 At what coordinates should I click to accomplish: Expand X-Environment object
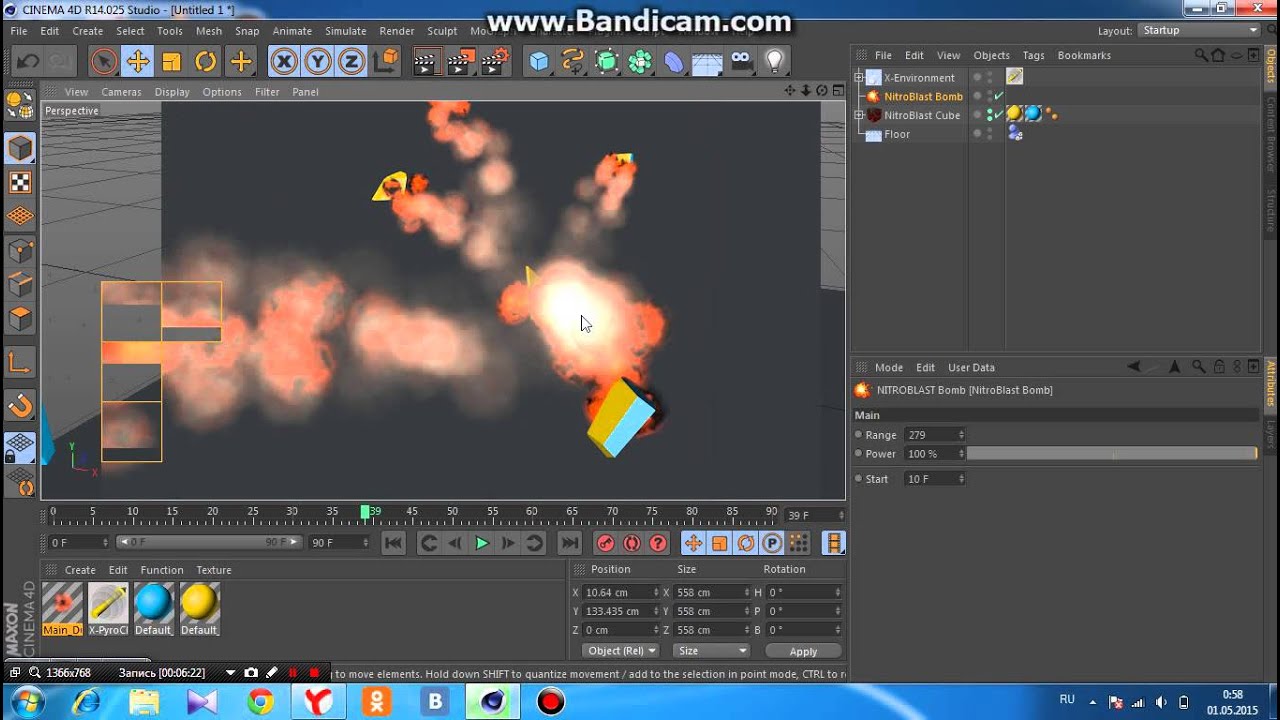click(x=858, y=78)
